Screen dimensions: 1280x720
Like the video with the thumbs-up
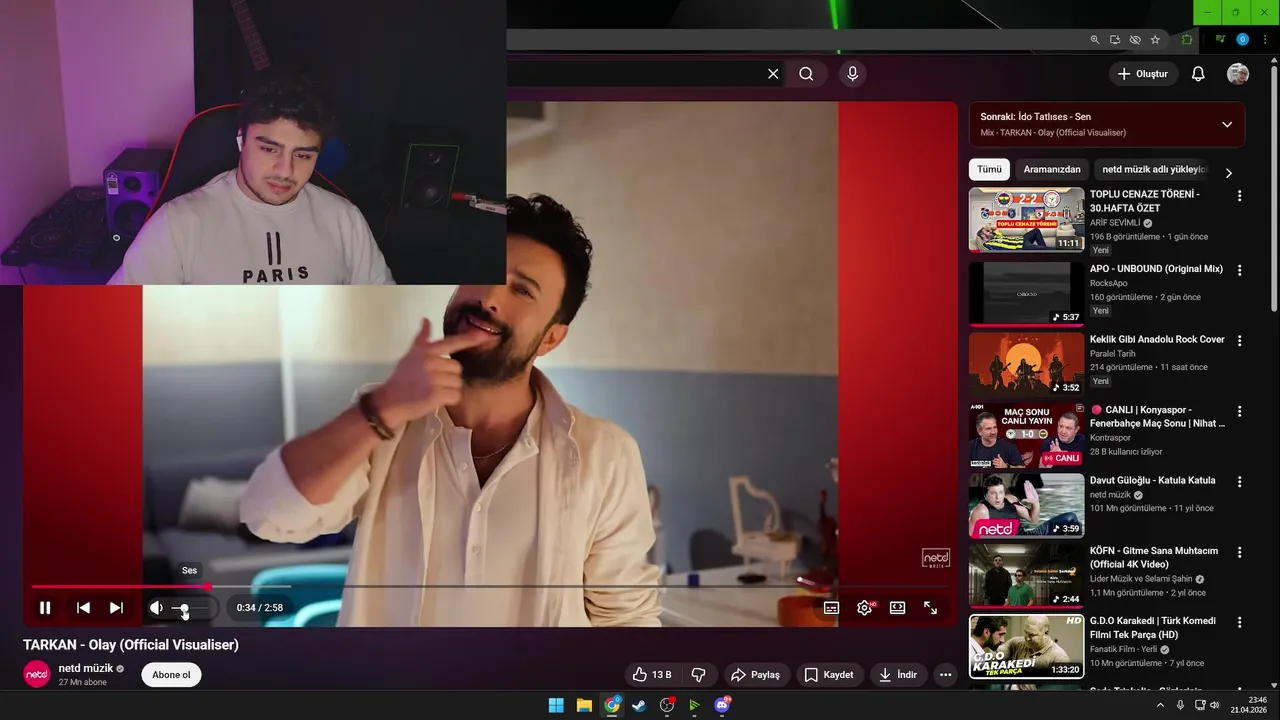pyautogui.click(x=652, y=675)
